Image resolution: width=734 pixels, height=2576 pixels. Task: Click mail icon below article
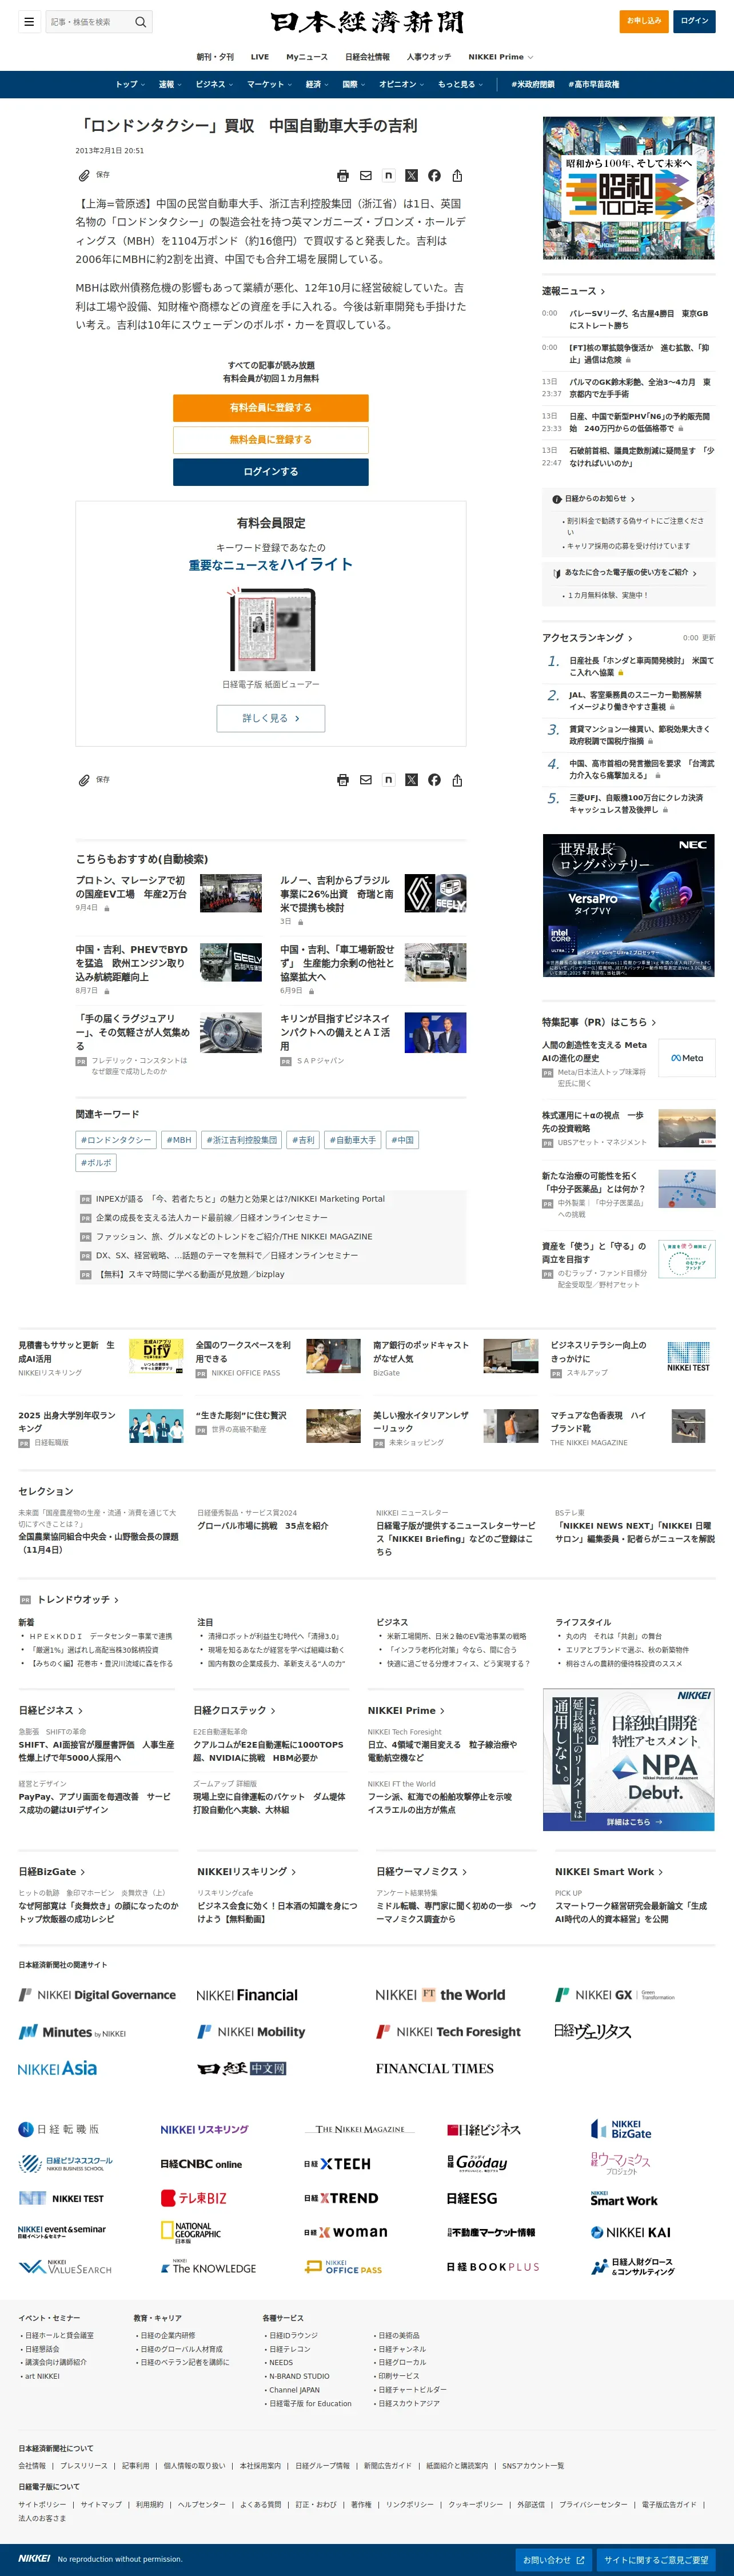pyautogui.click(x=366, y=780)
